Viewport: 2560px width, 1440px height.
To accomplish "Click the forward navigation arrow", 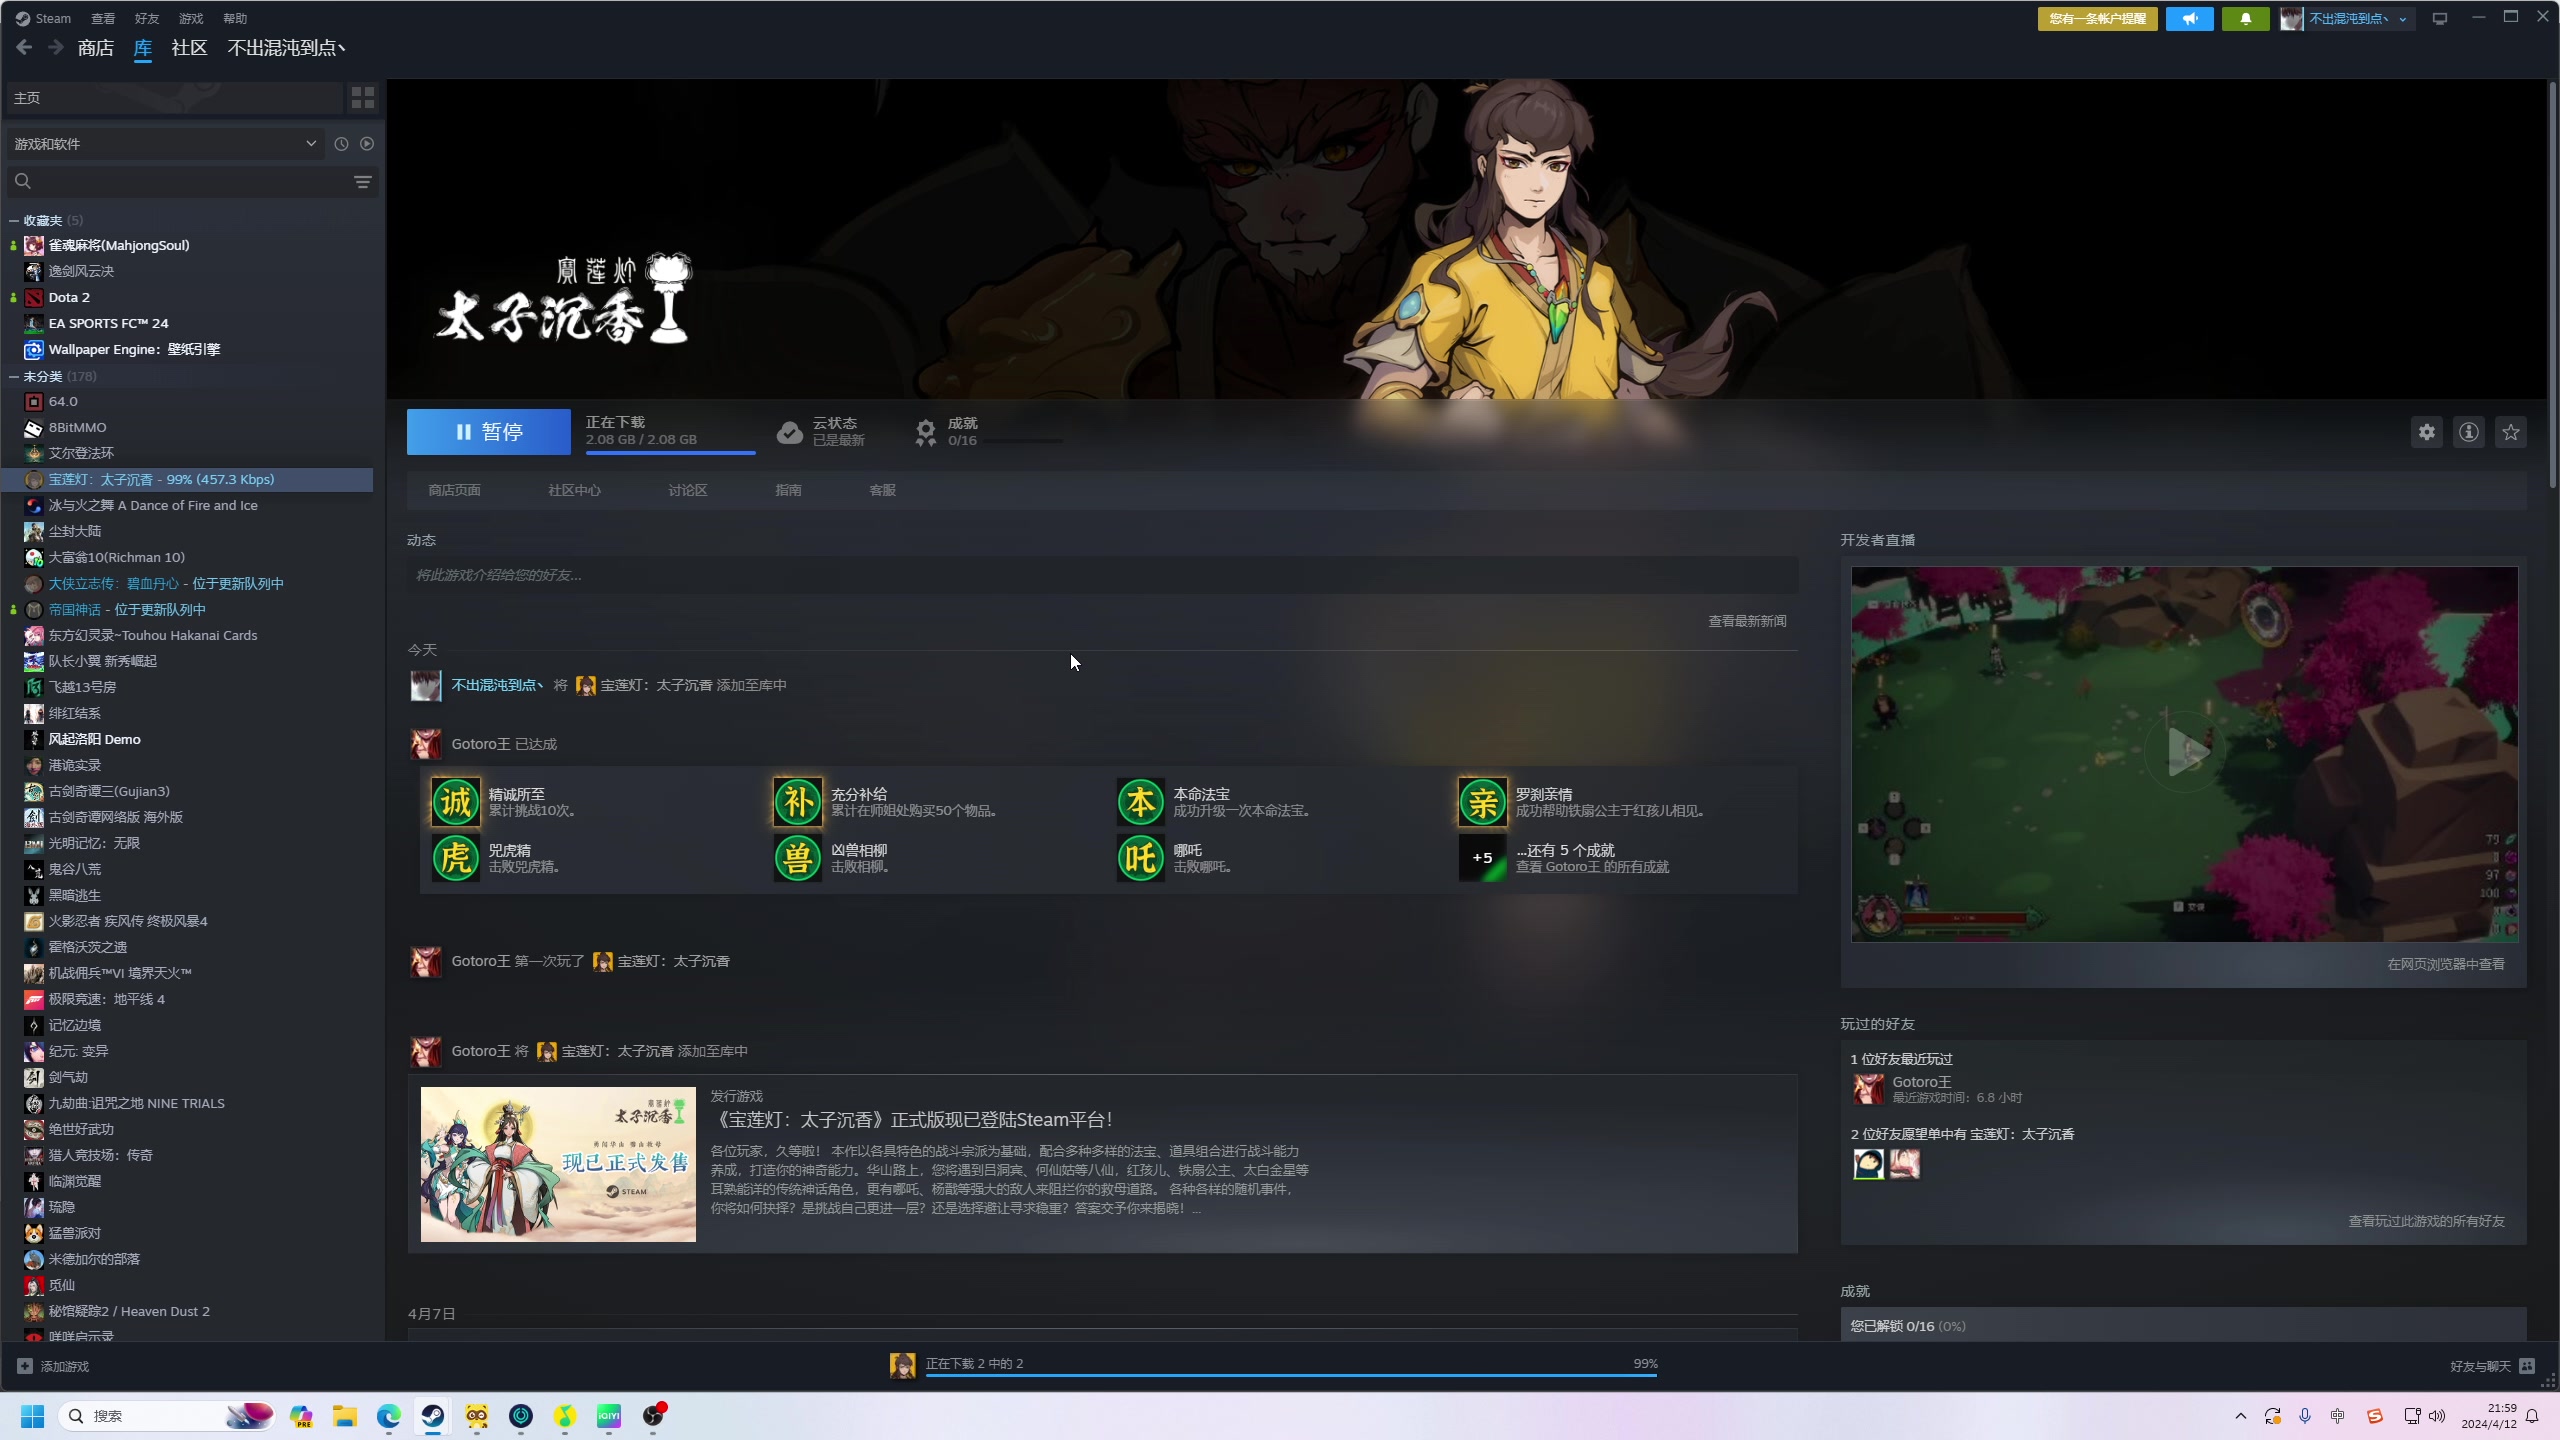I will 56,47.
